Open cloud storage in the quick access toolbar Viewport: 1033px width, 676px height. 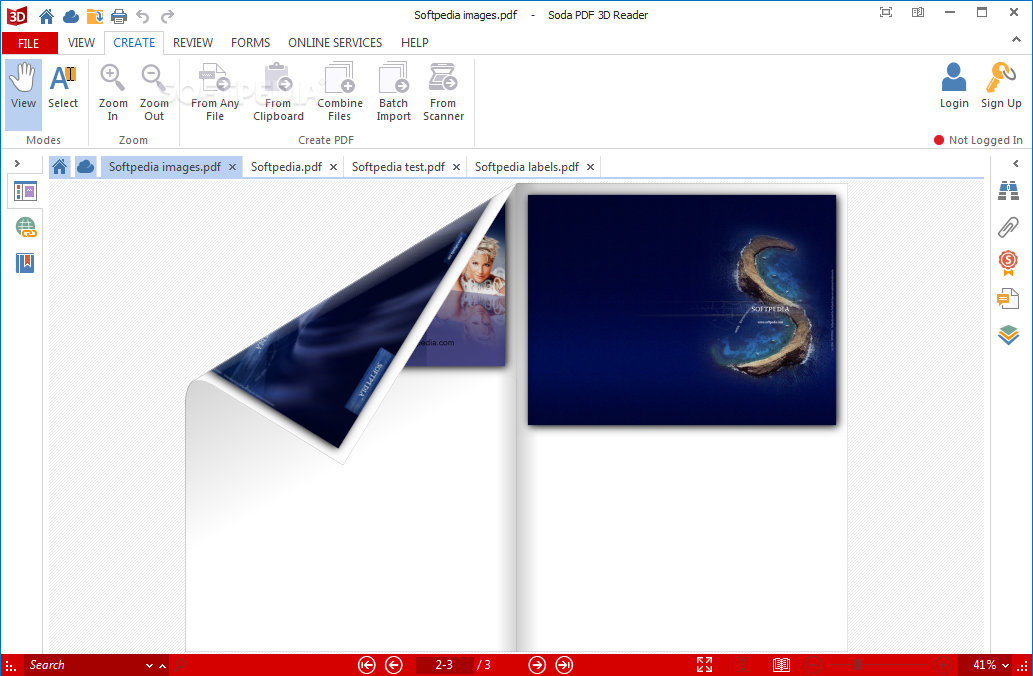pyautogui.click(x=70, y=16)
